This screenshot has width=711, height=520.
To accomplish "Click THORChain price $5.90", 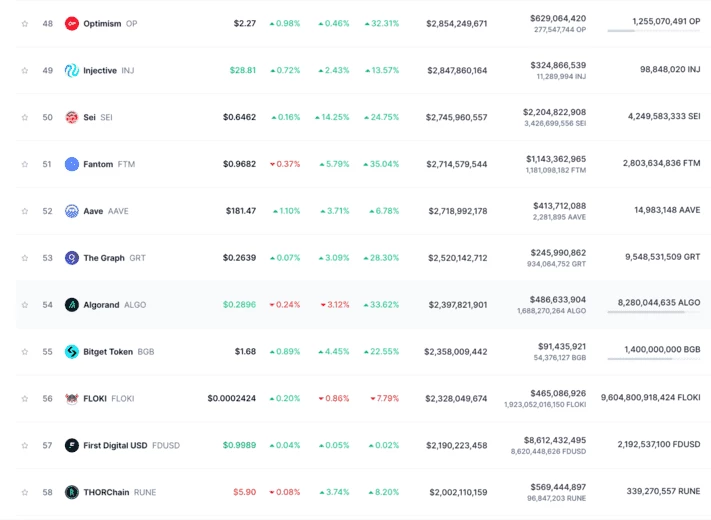I will tap(244, 492).
